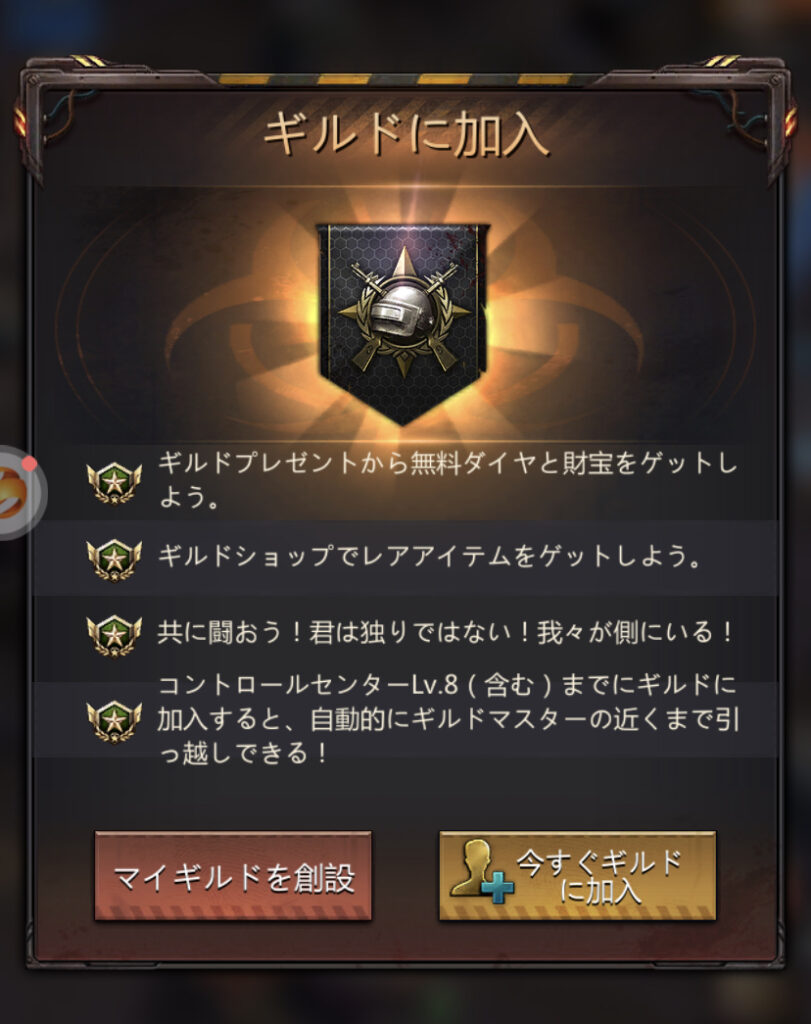Viewport: 811px width, 1024px height.
Task: Select the 君は独りではない text row
Action: (406, 634)
